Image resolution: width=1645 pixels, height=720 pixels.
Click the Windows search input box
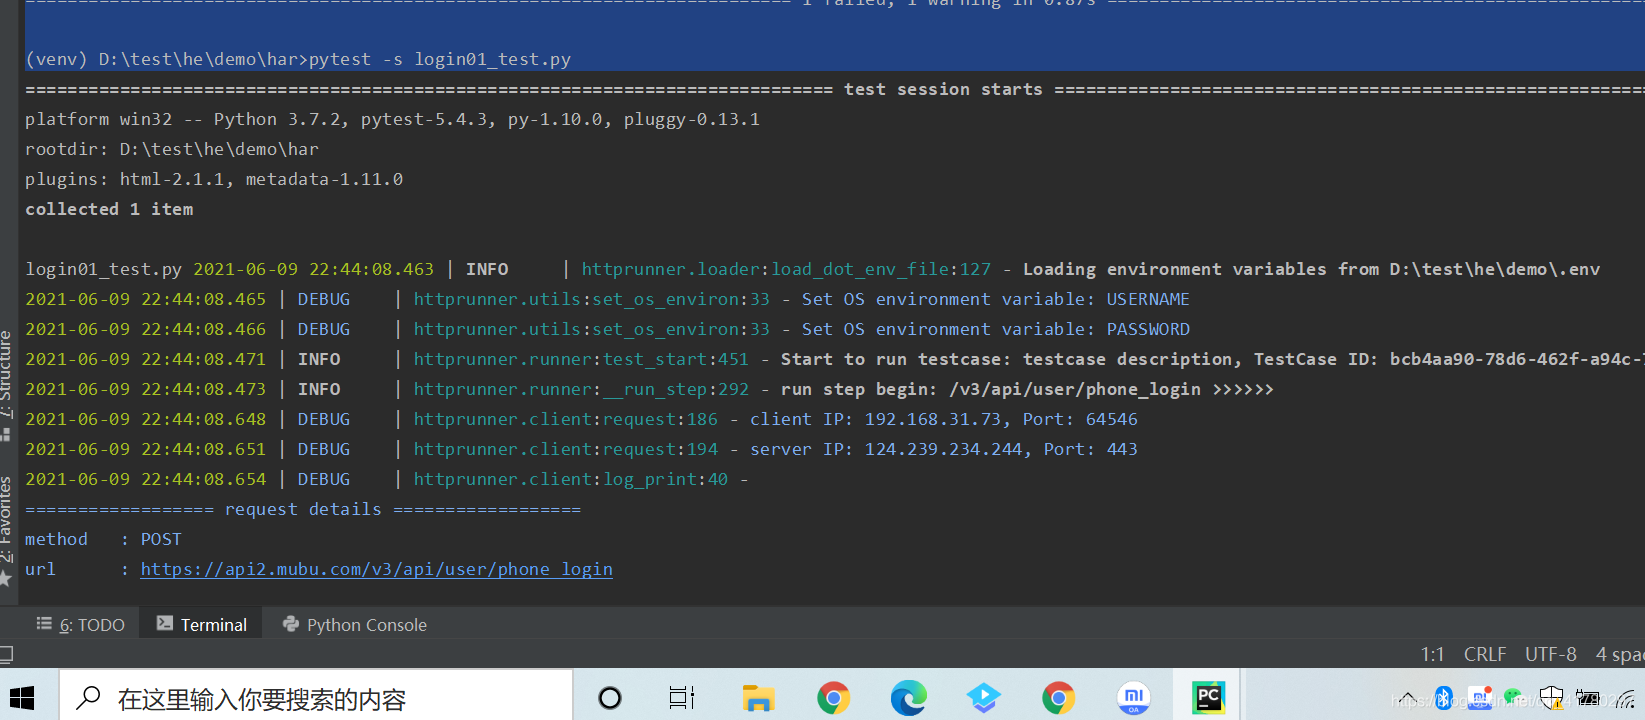(x=316, y=697)
